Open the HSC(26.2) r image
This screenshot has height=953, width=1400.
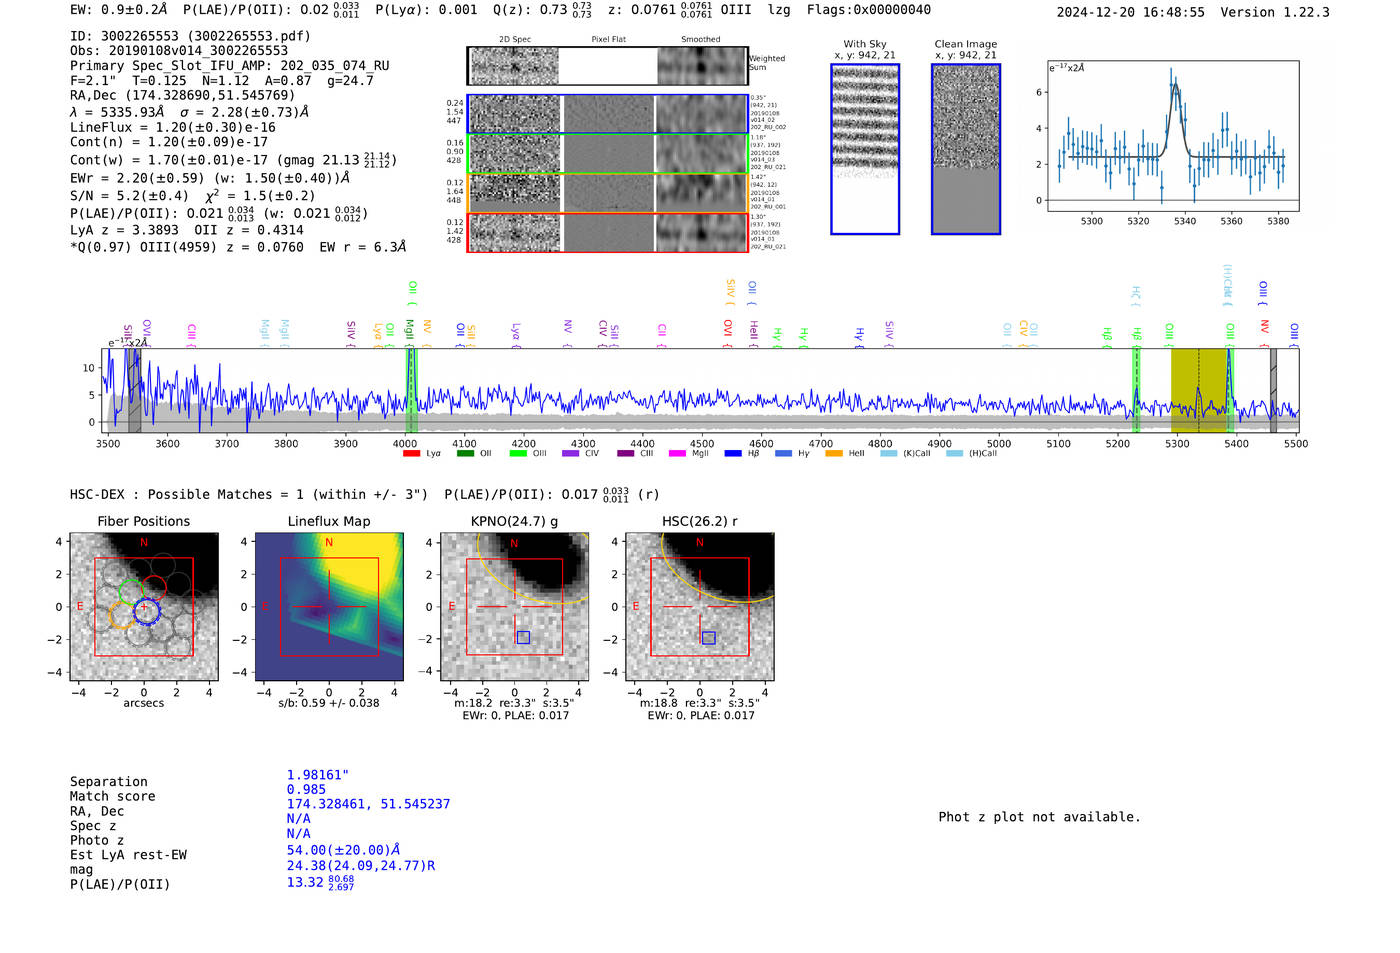(699, 607)
